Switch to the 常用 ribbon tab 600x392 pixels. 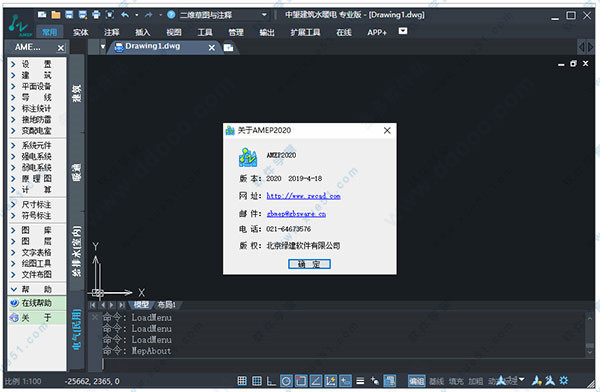[x=49, y=32]
